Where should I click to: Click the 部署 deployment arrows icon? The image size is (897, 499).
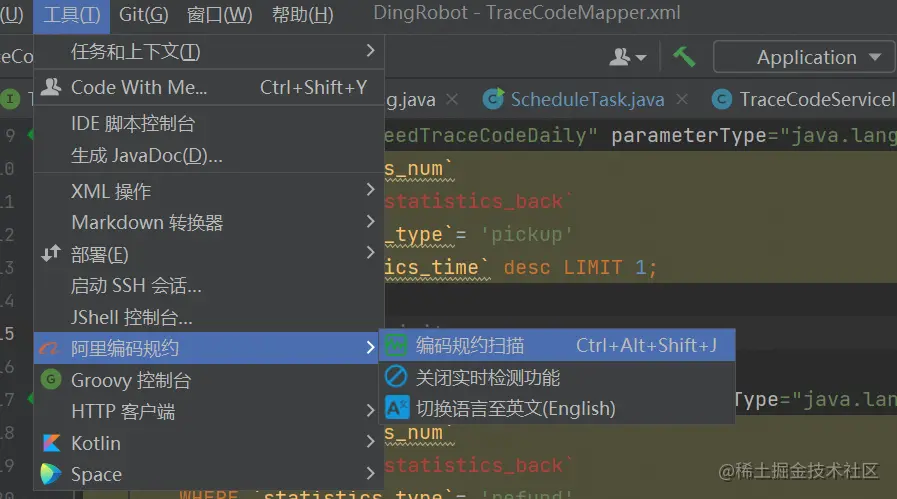point(51,253)
